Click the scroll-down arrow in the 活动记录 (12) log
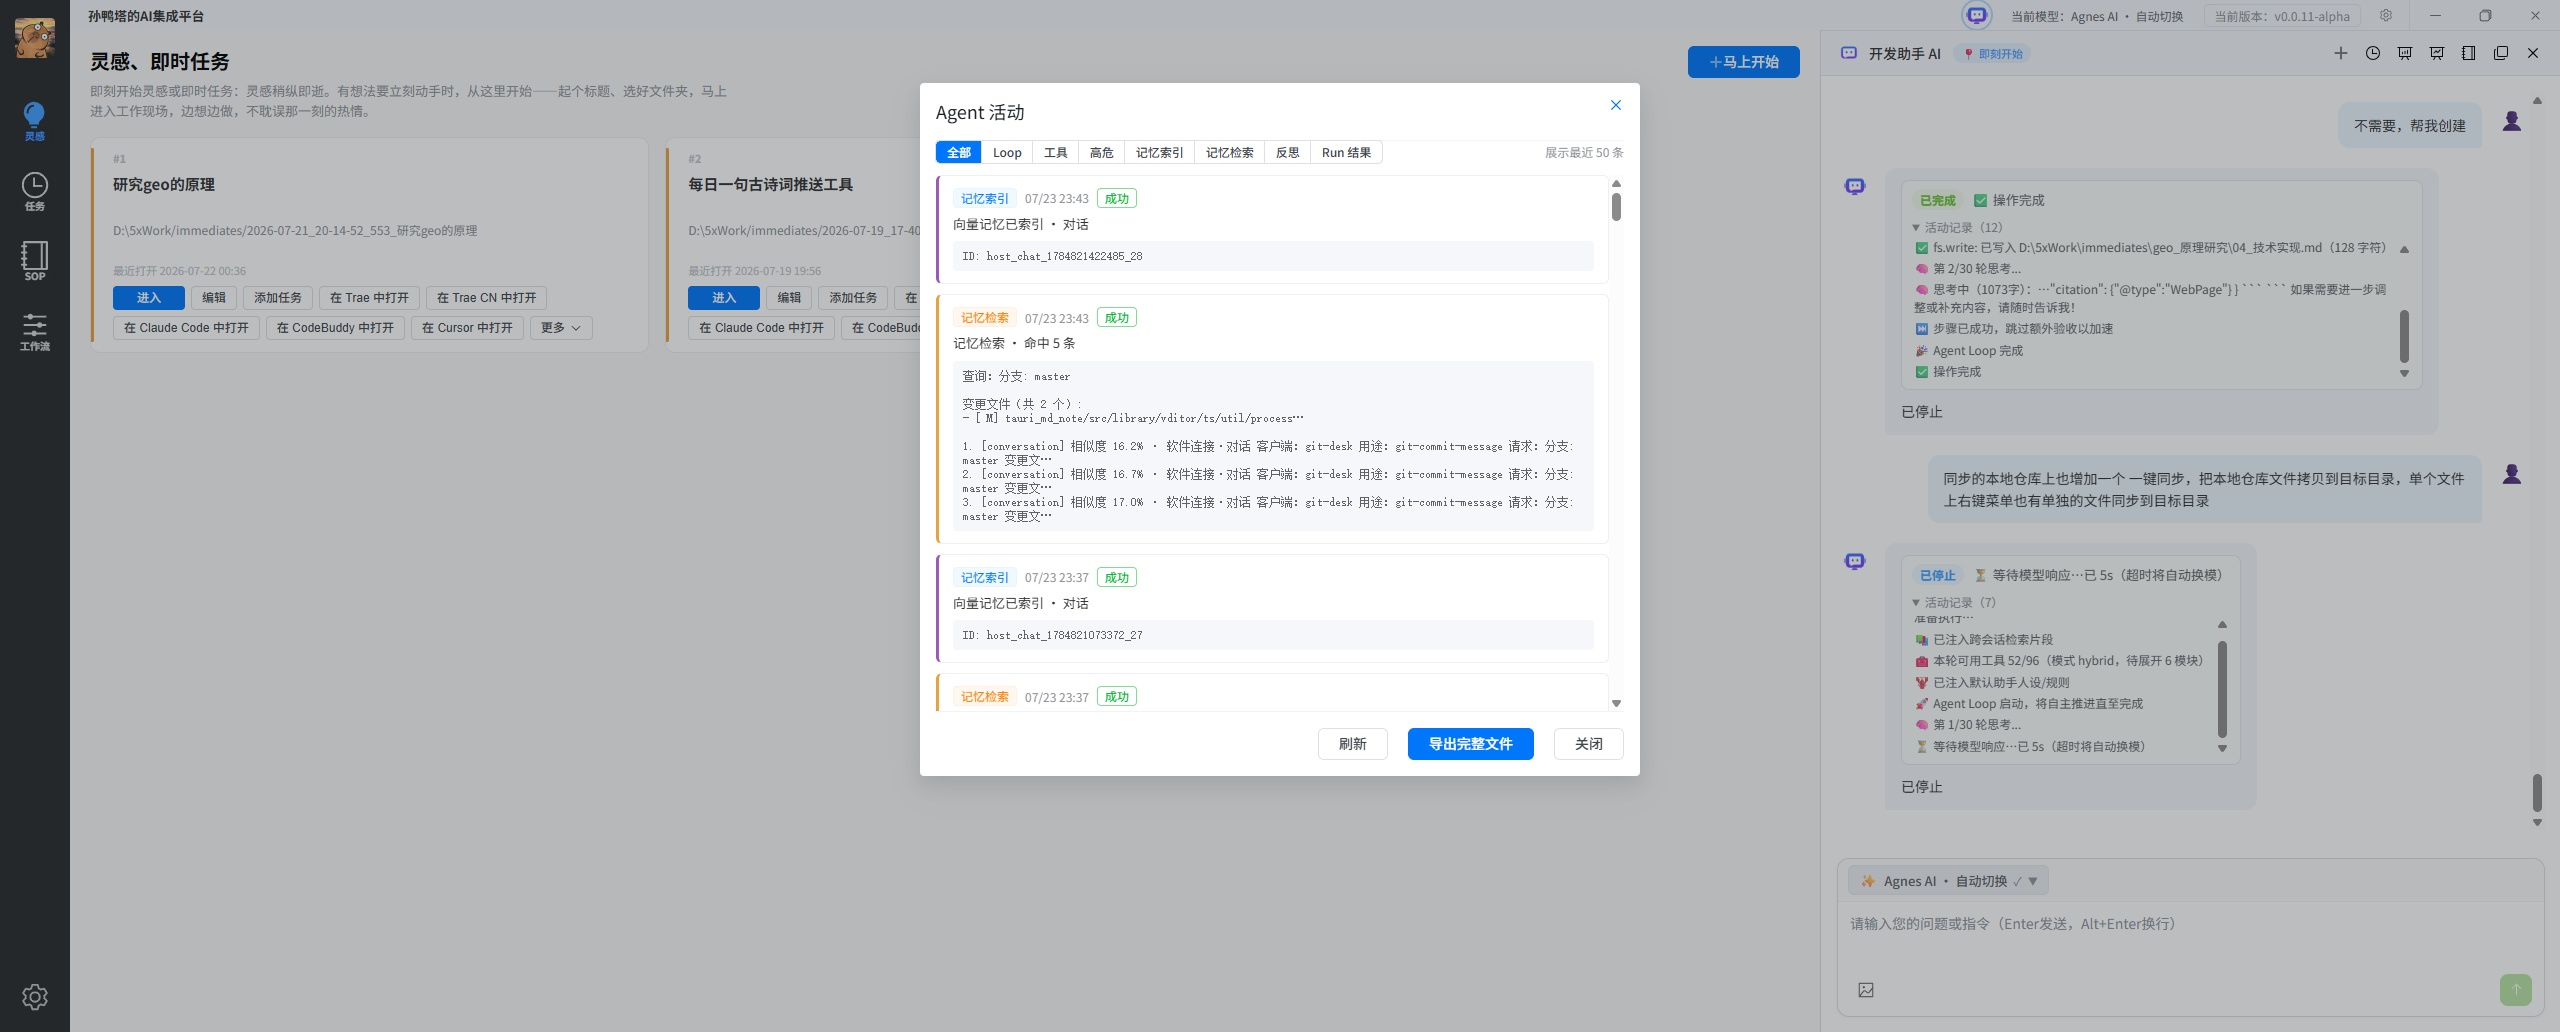This screenshot has height=1032, width=2560. point(2405,374)
